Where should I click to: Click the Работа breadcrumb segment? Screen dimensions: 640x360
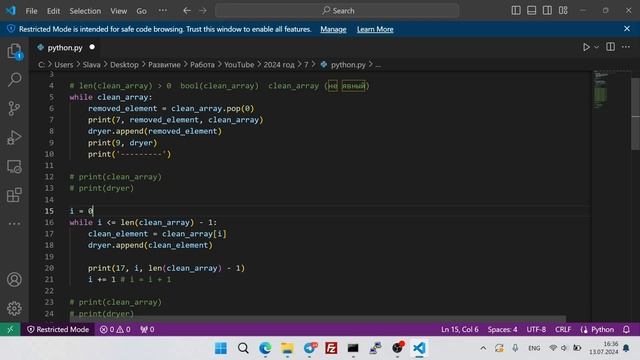click(x=202, y=64)
